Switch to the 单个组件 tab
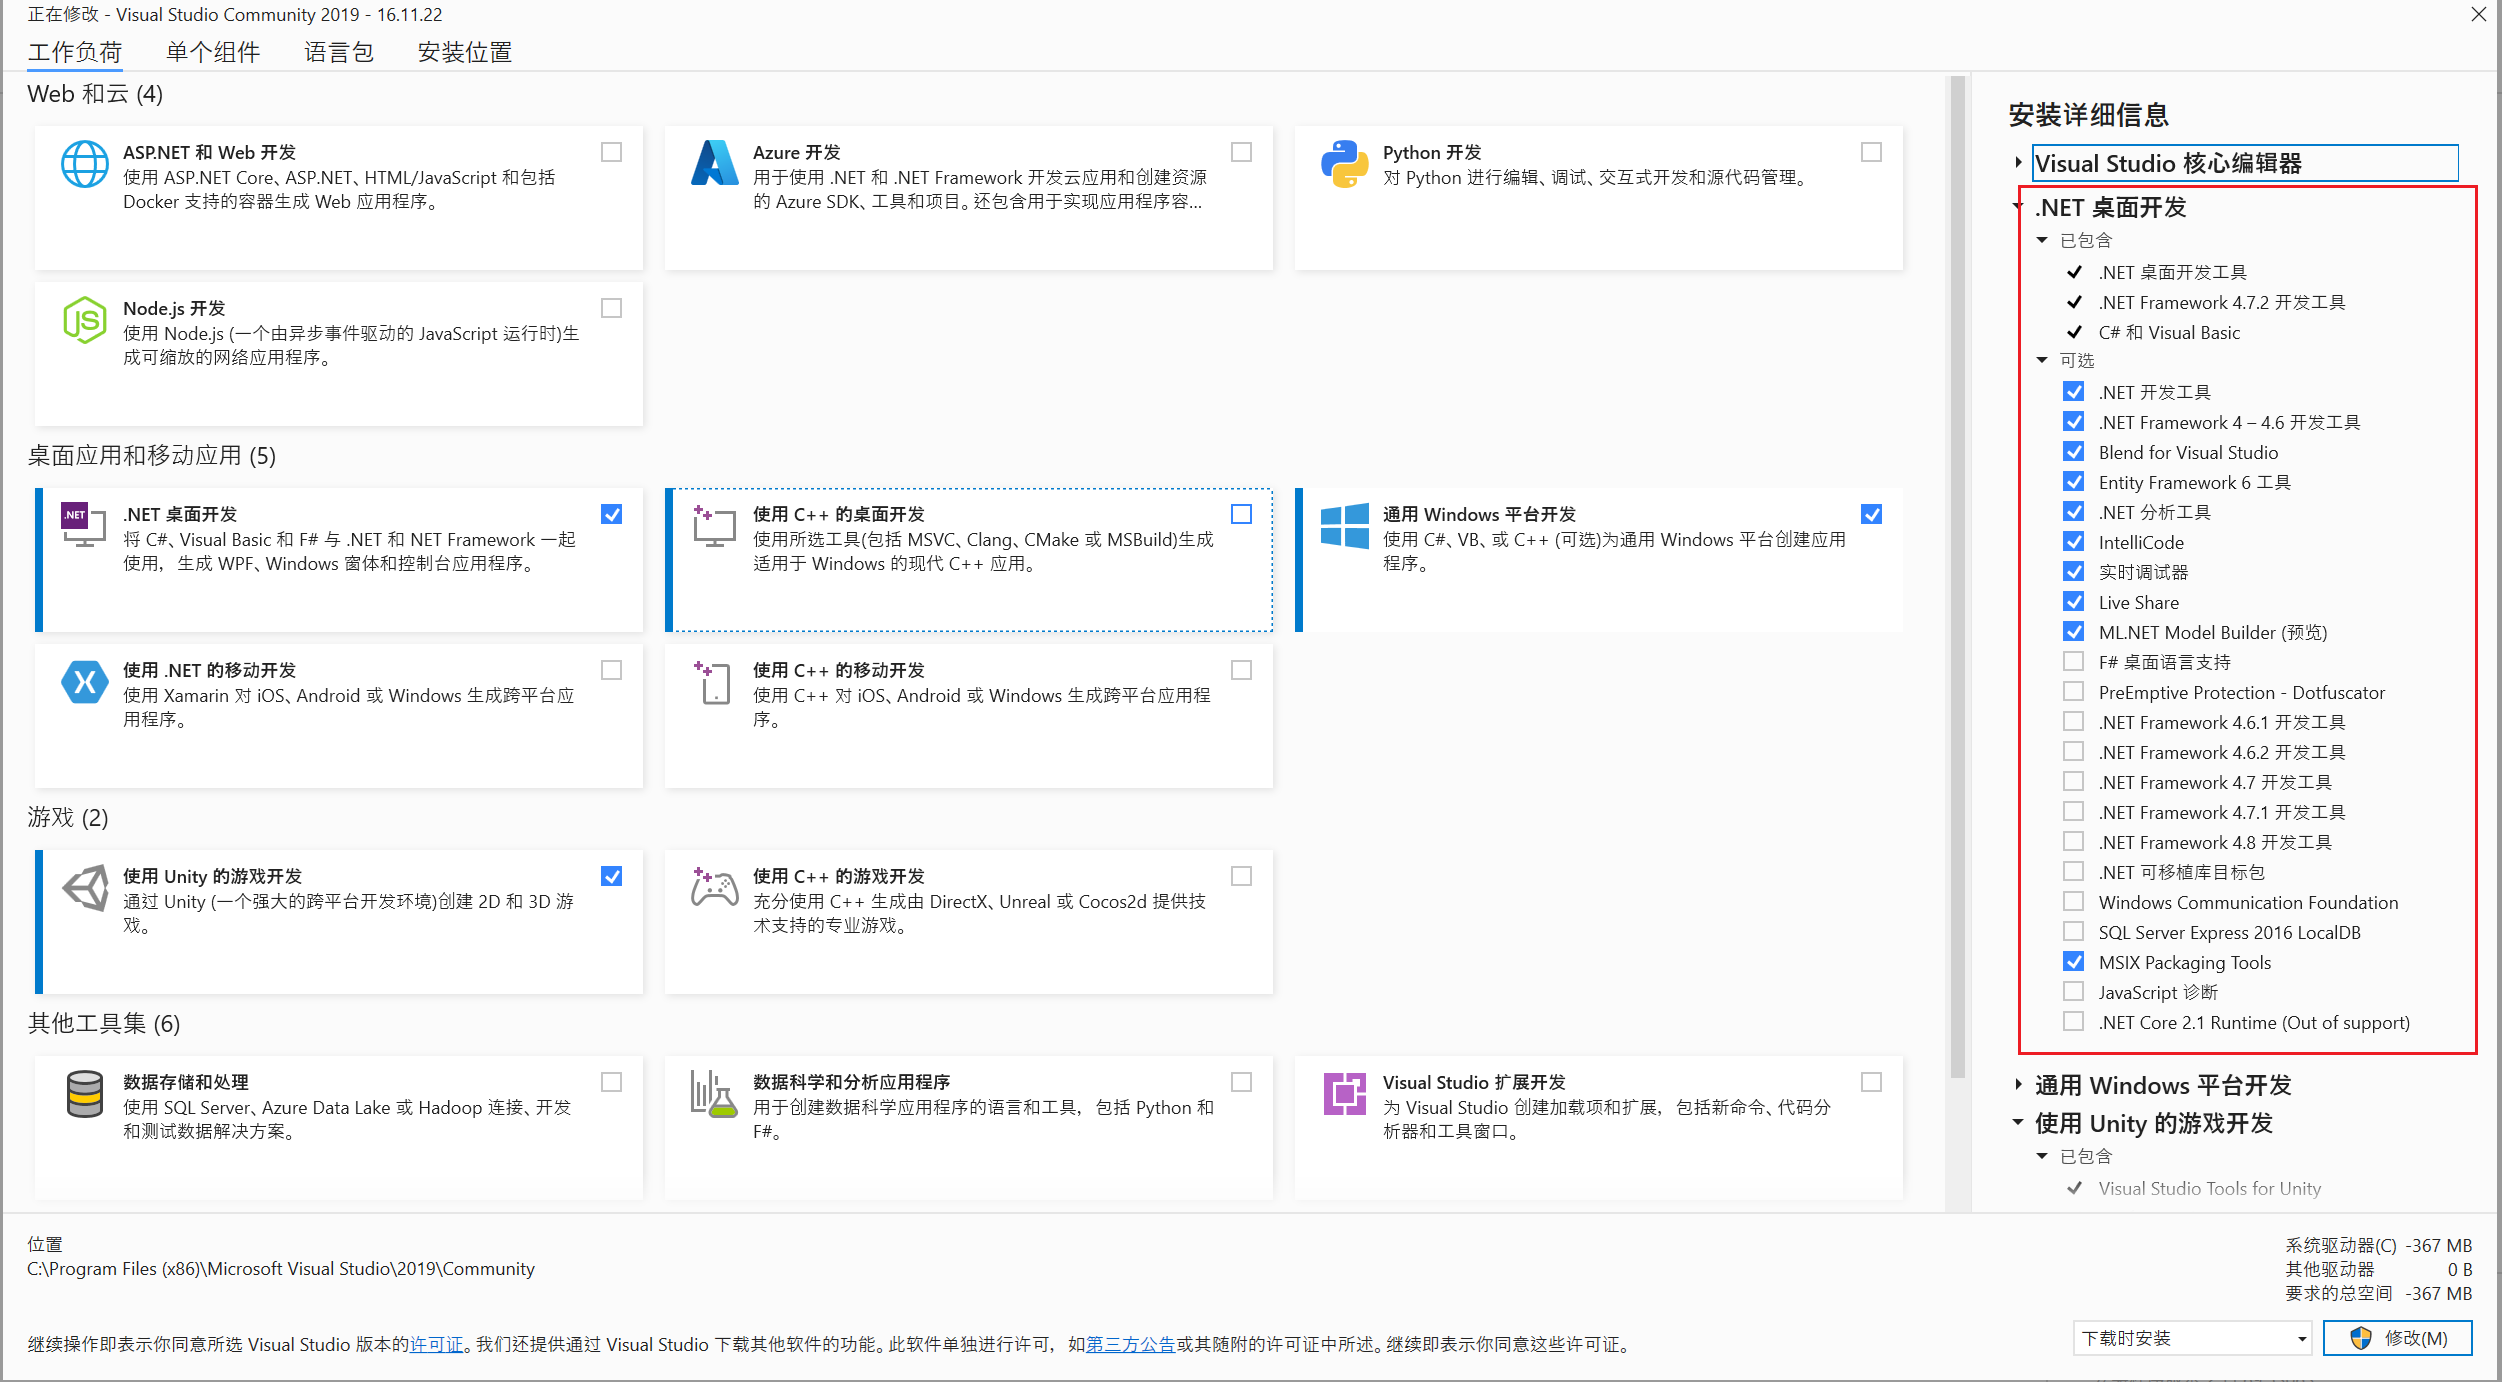This screenshot has height=1382, width=2502. (213, 52)
